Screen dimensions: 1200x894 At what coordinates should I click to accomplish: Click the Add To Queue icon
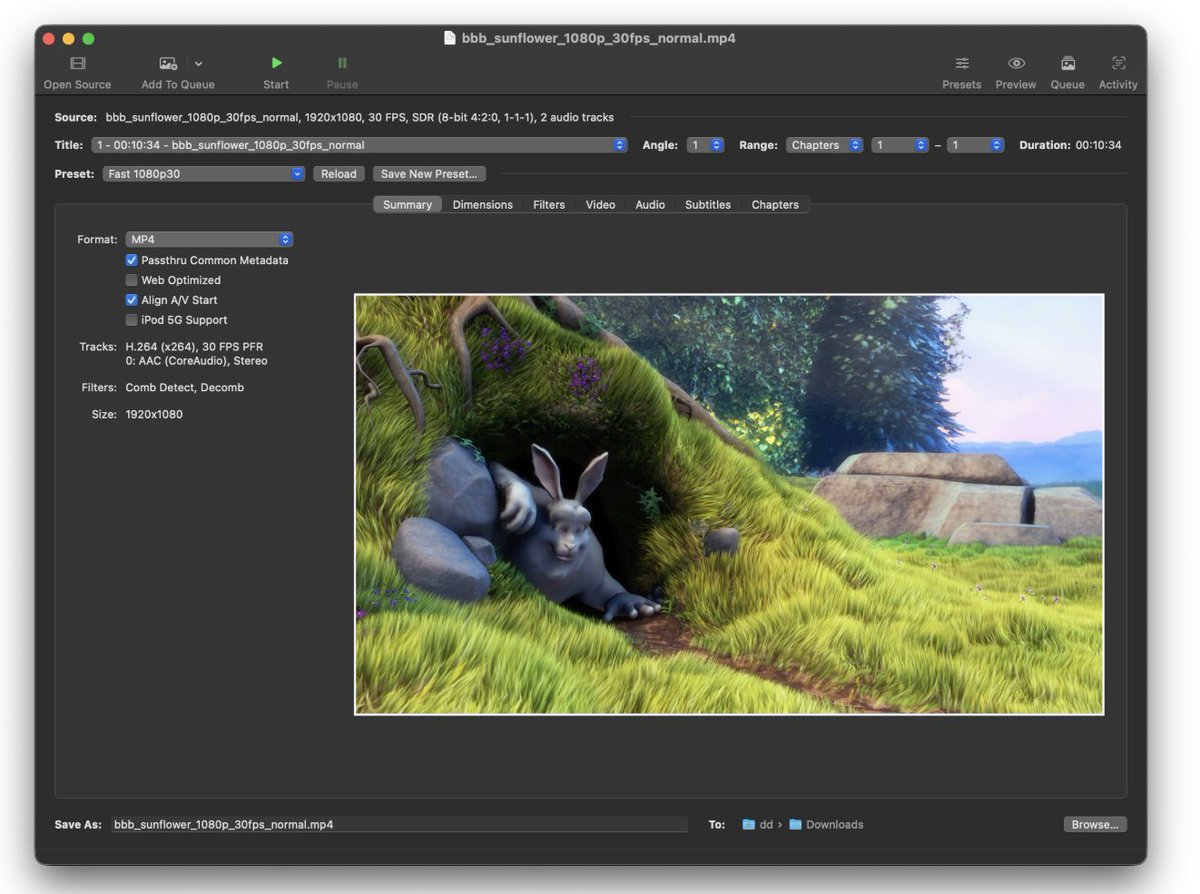pos(168,64)
